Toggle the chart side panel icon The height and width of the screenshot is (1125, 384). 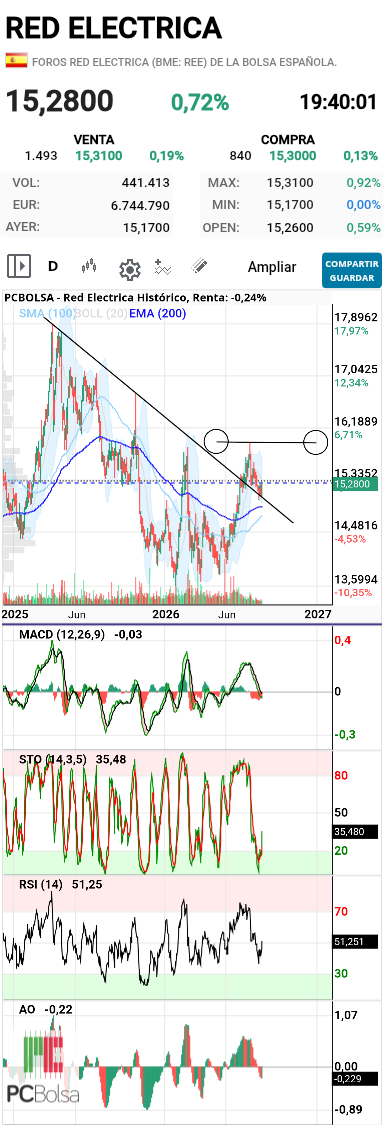[x=19, y=267]
